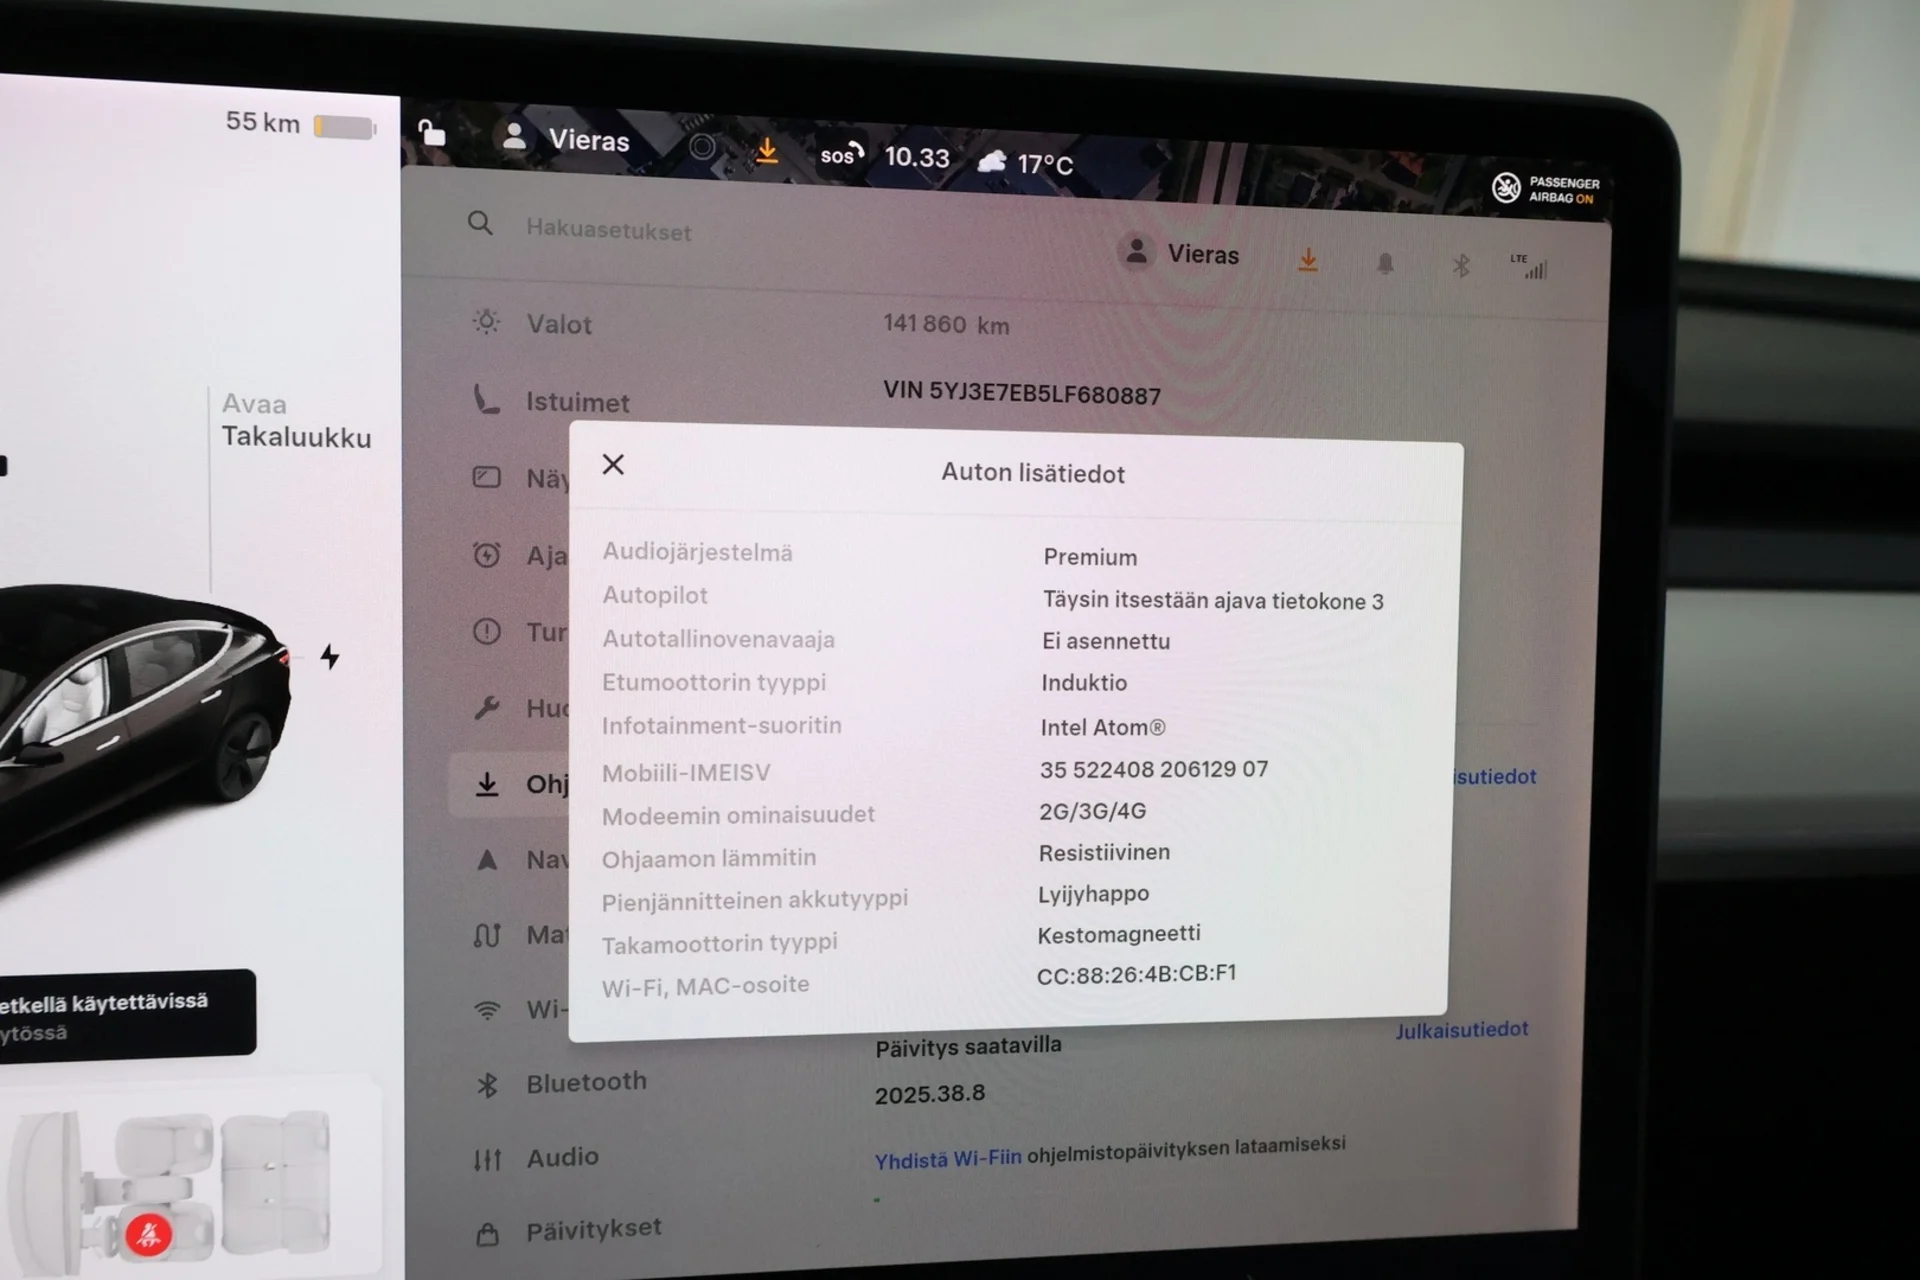This screenshot has height=1280, width=1920.
Task: Tap the Yhdistä Wi-Fiin link
Action: click(x=947, y=1159)
